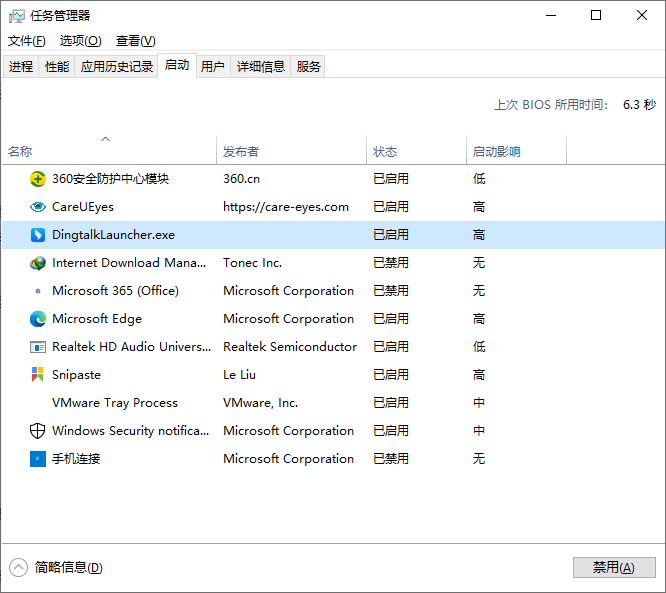Viewport: 666px width, 593px height.
Task: Switch to the 详细信息 tab
Action: pyautogui.click(x=261, y=66)
